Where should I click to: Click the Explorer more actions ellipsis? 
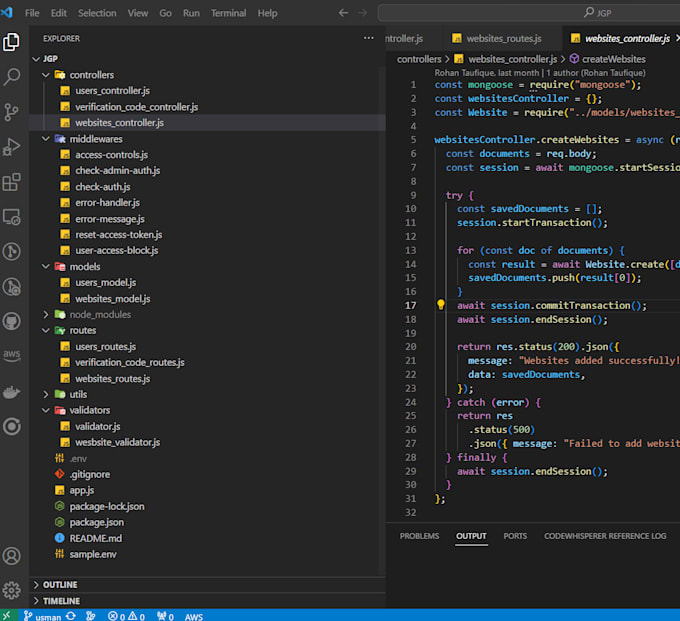(369, 38)
